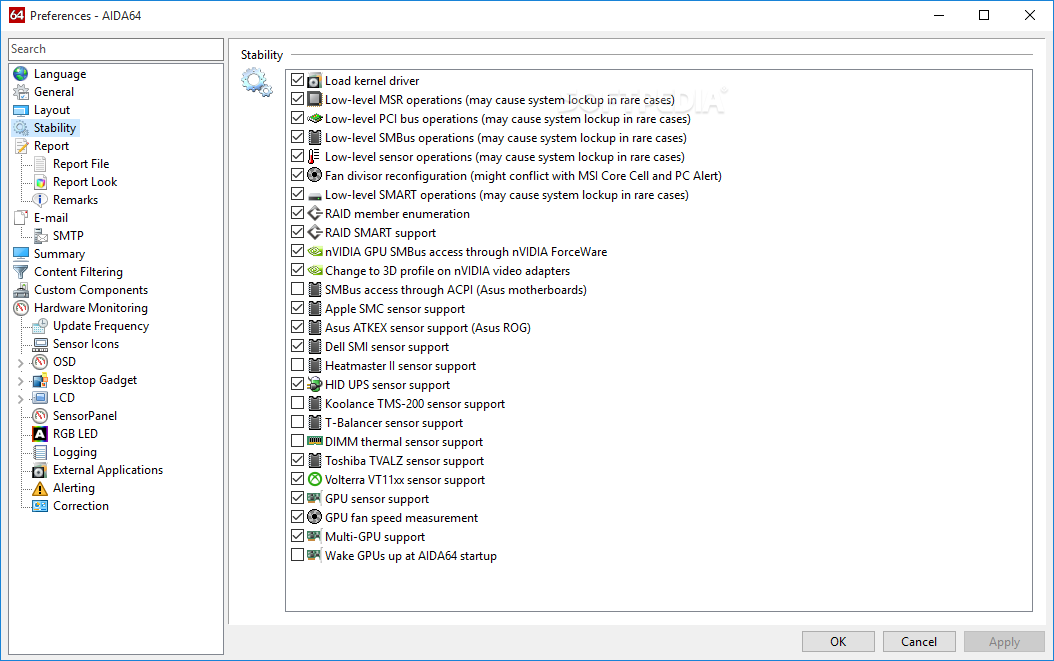1054x661 pixels.
Task: Click the Report notepad icon
Action: pos(21,146)
